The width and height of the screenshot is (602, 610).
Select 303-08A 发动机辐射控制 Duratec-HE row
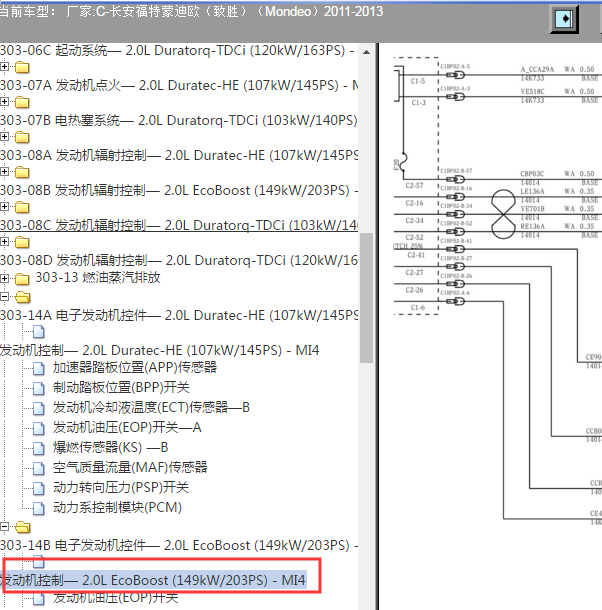coord(179,155)
